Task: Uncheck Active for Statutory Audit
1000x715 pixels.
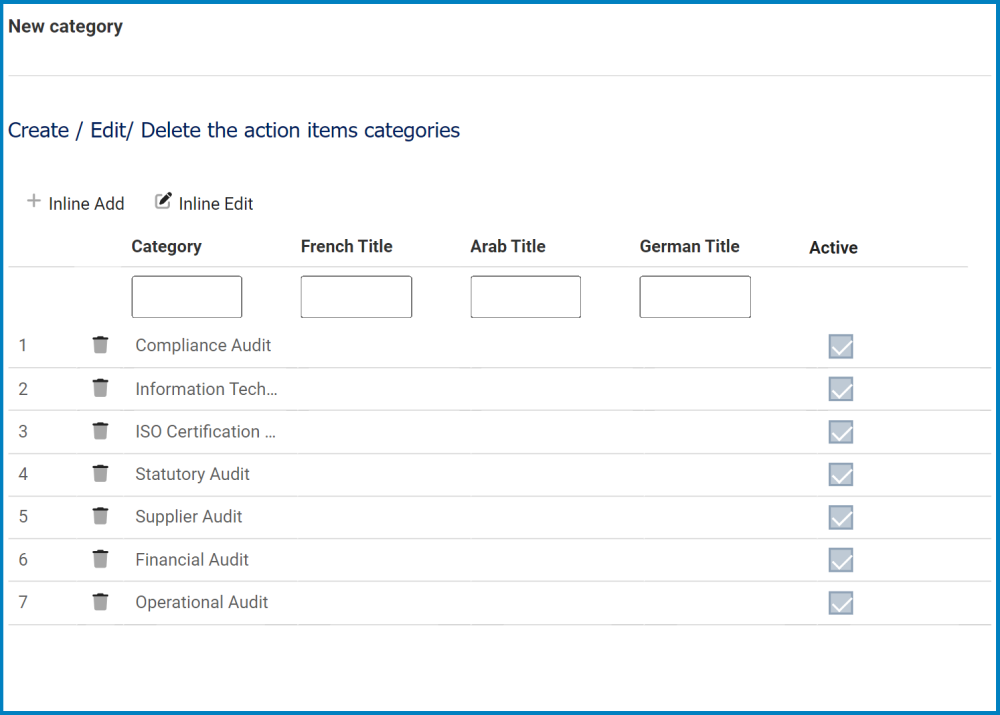Action: point(841,475)
